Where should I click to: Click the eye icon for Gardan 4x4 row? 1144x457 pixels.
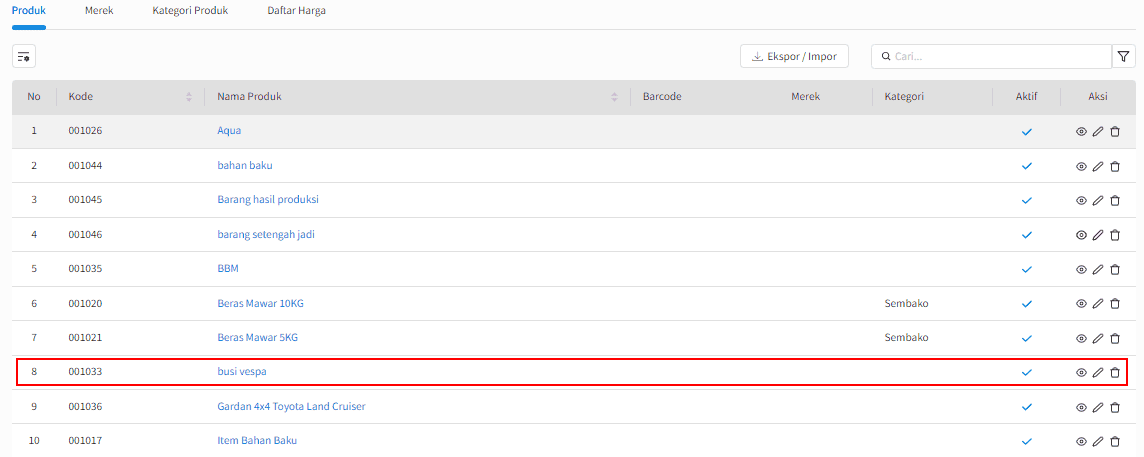(x=1081, y=407)
